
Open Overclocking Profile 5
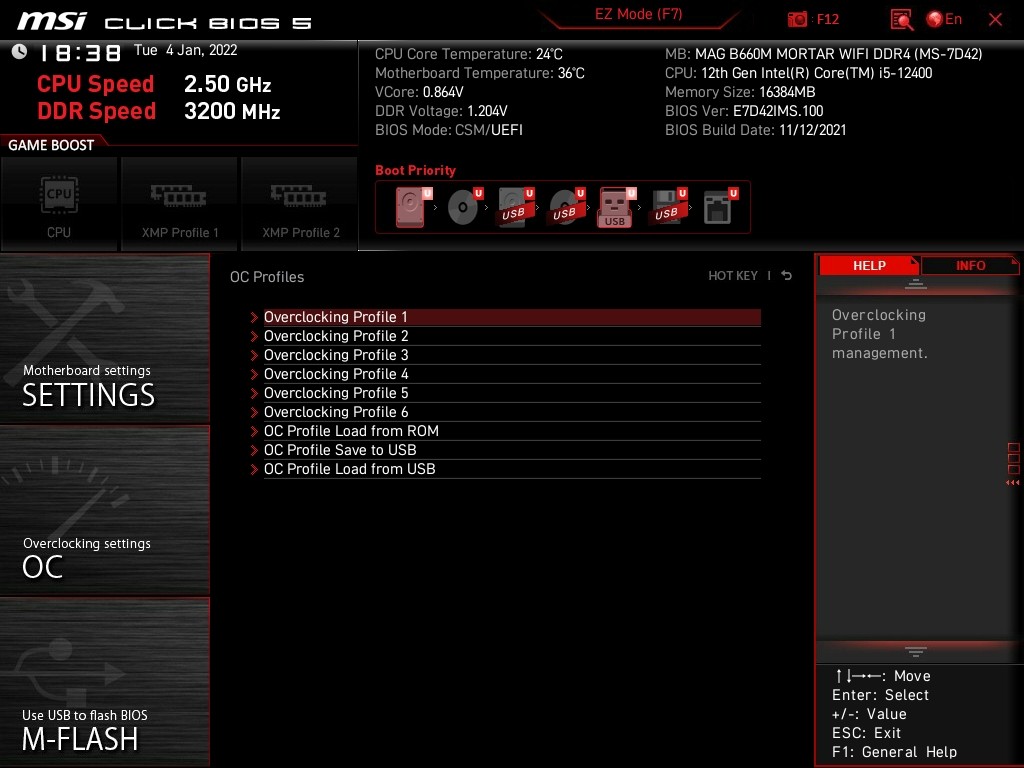pyautogui.click(x=511, y=392)
